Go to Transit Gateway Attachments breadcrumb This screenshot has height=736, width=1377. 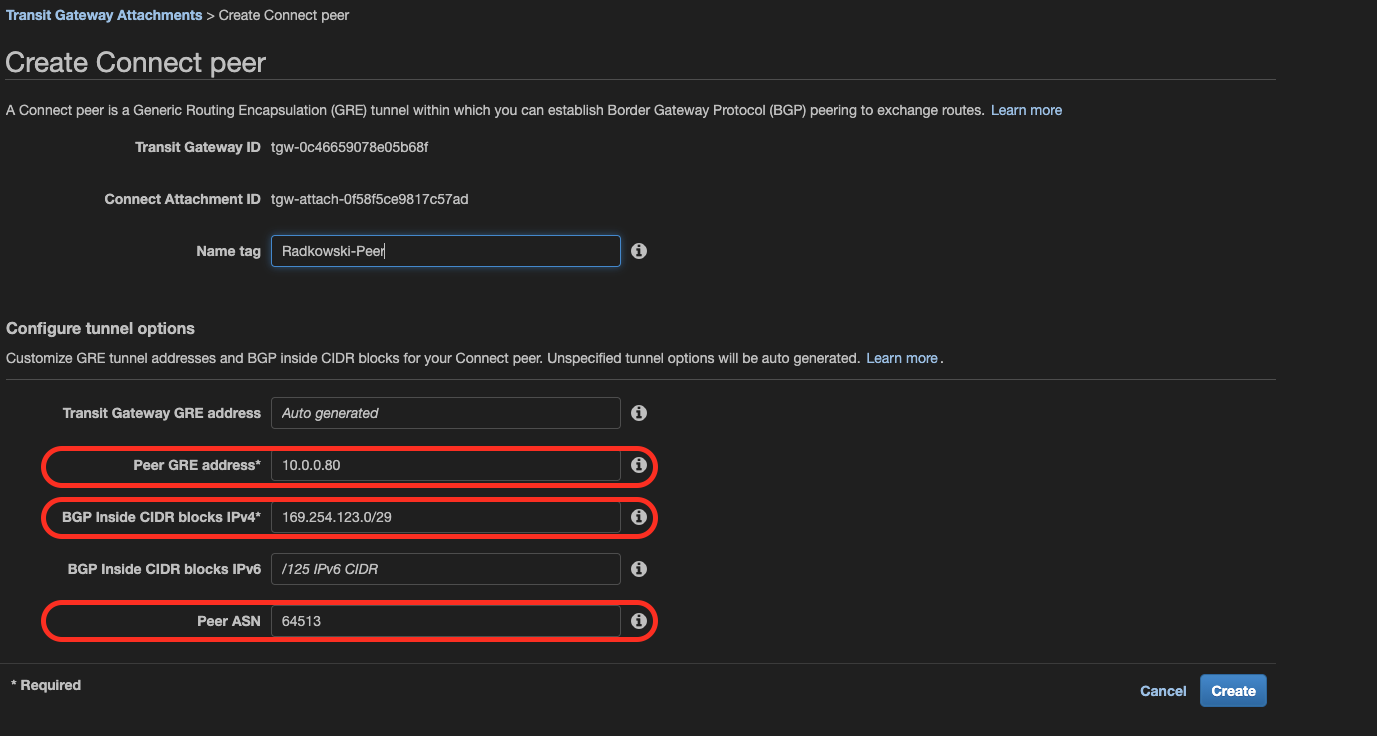coord(104,16)
